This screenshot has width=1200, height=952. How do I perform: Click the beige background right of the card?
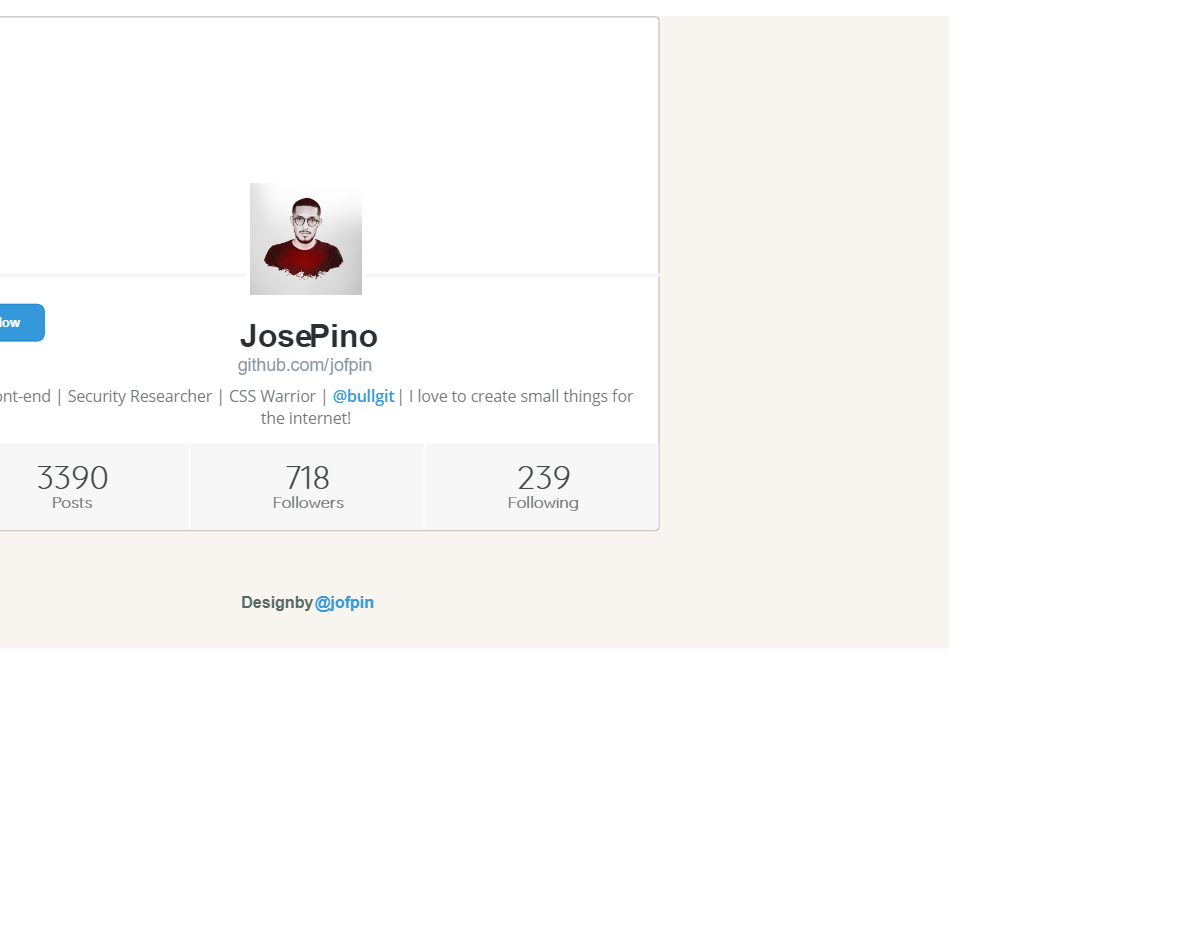[x=804, y=330]
